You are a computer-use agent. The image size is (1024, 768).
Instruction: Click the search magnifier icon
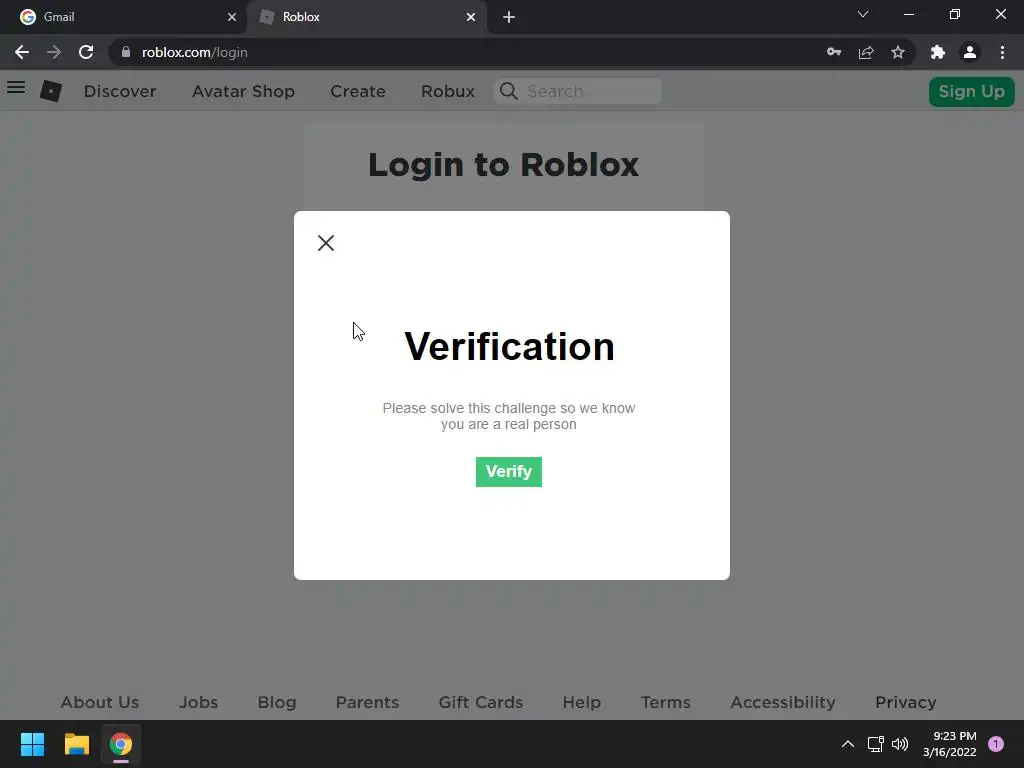point(509,91)
